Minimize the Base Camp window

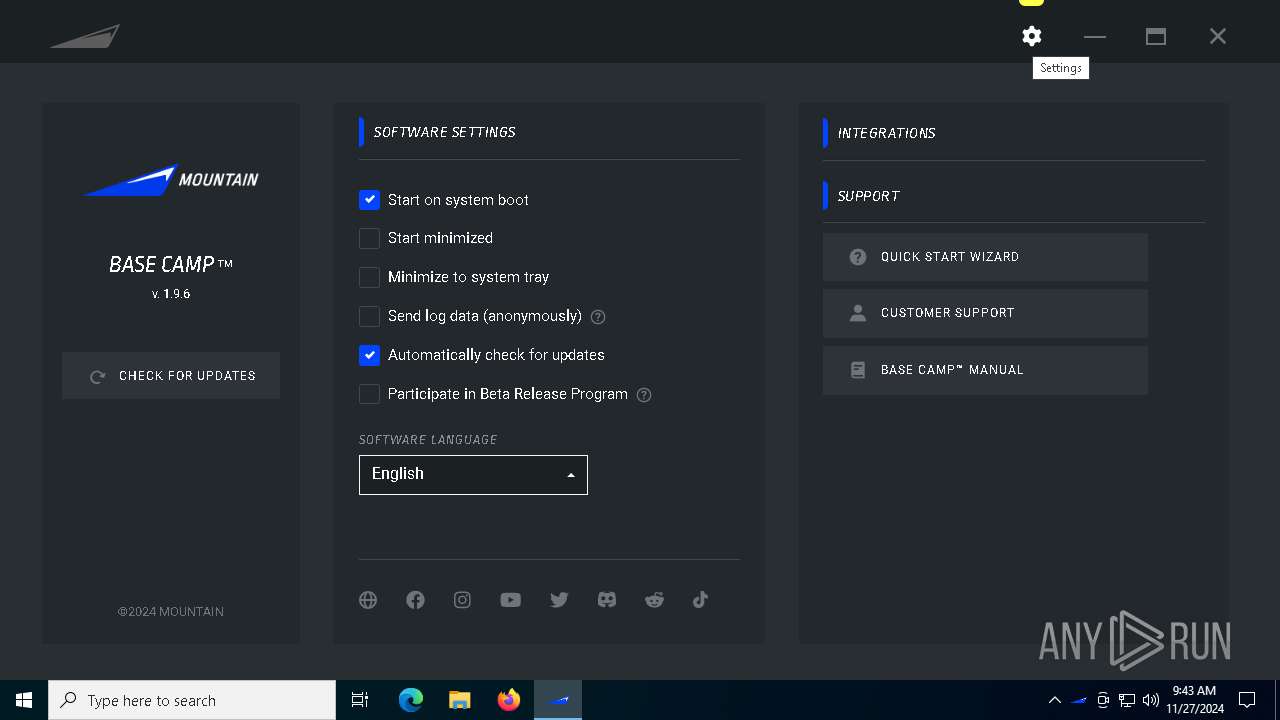click(x=1095, y=36)
